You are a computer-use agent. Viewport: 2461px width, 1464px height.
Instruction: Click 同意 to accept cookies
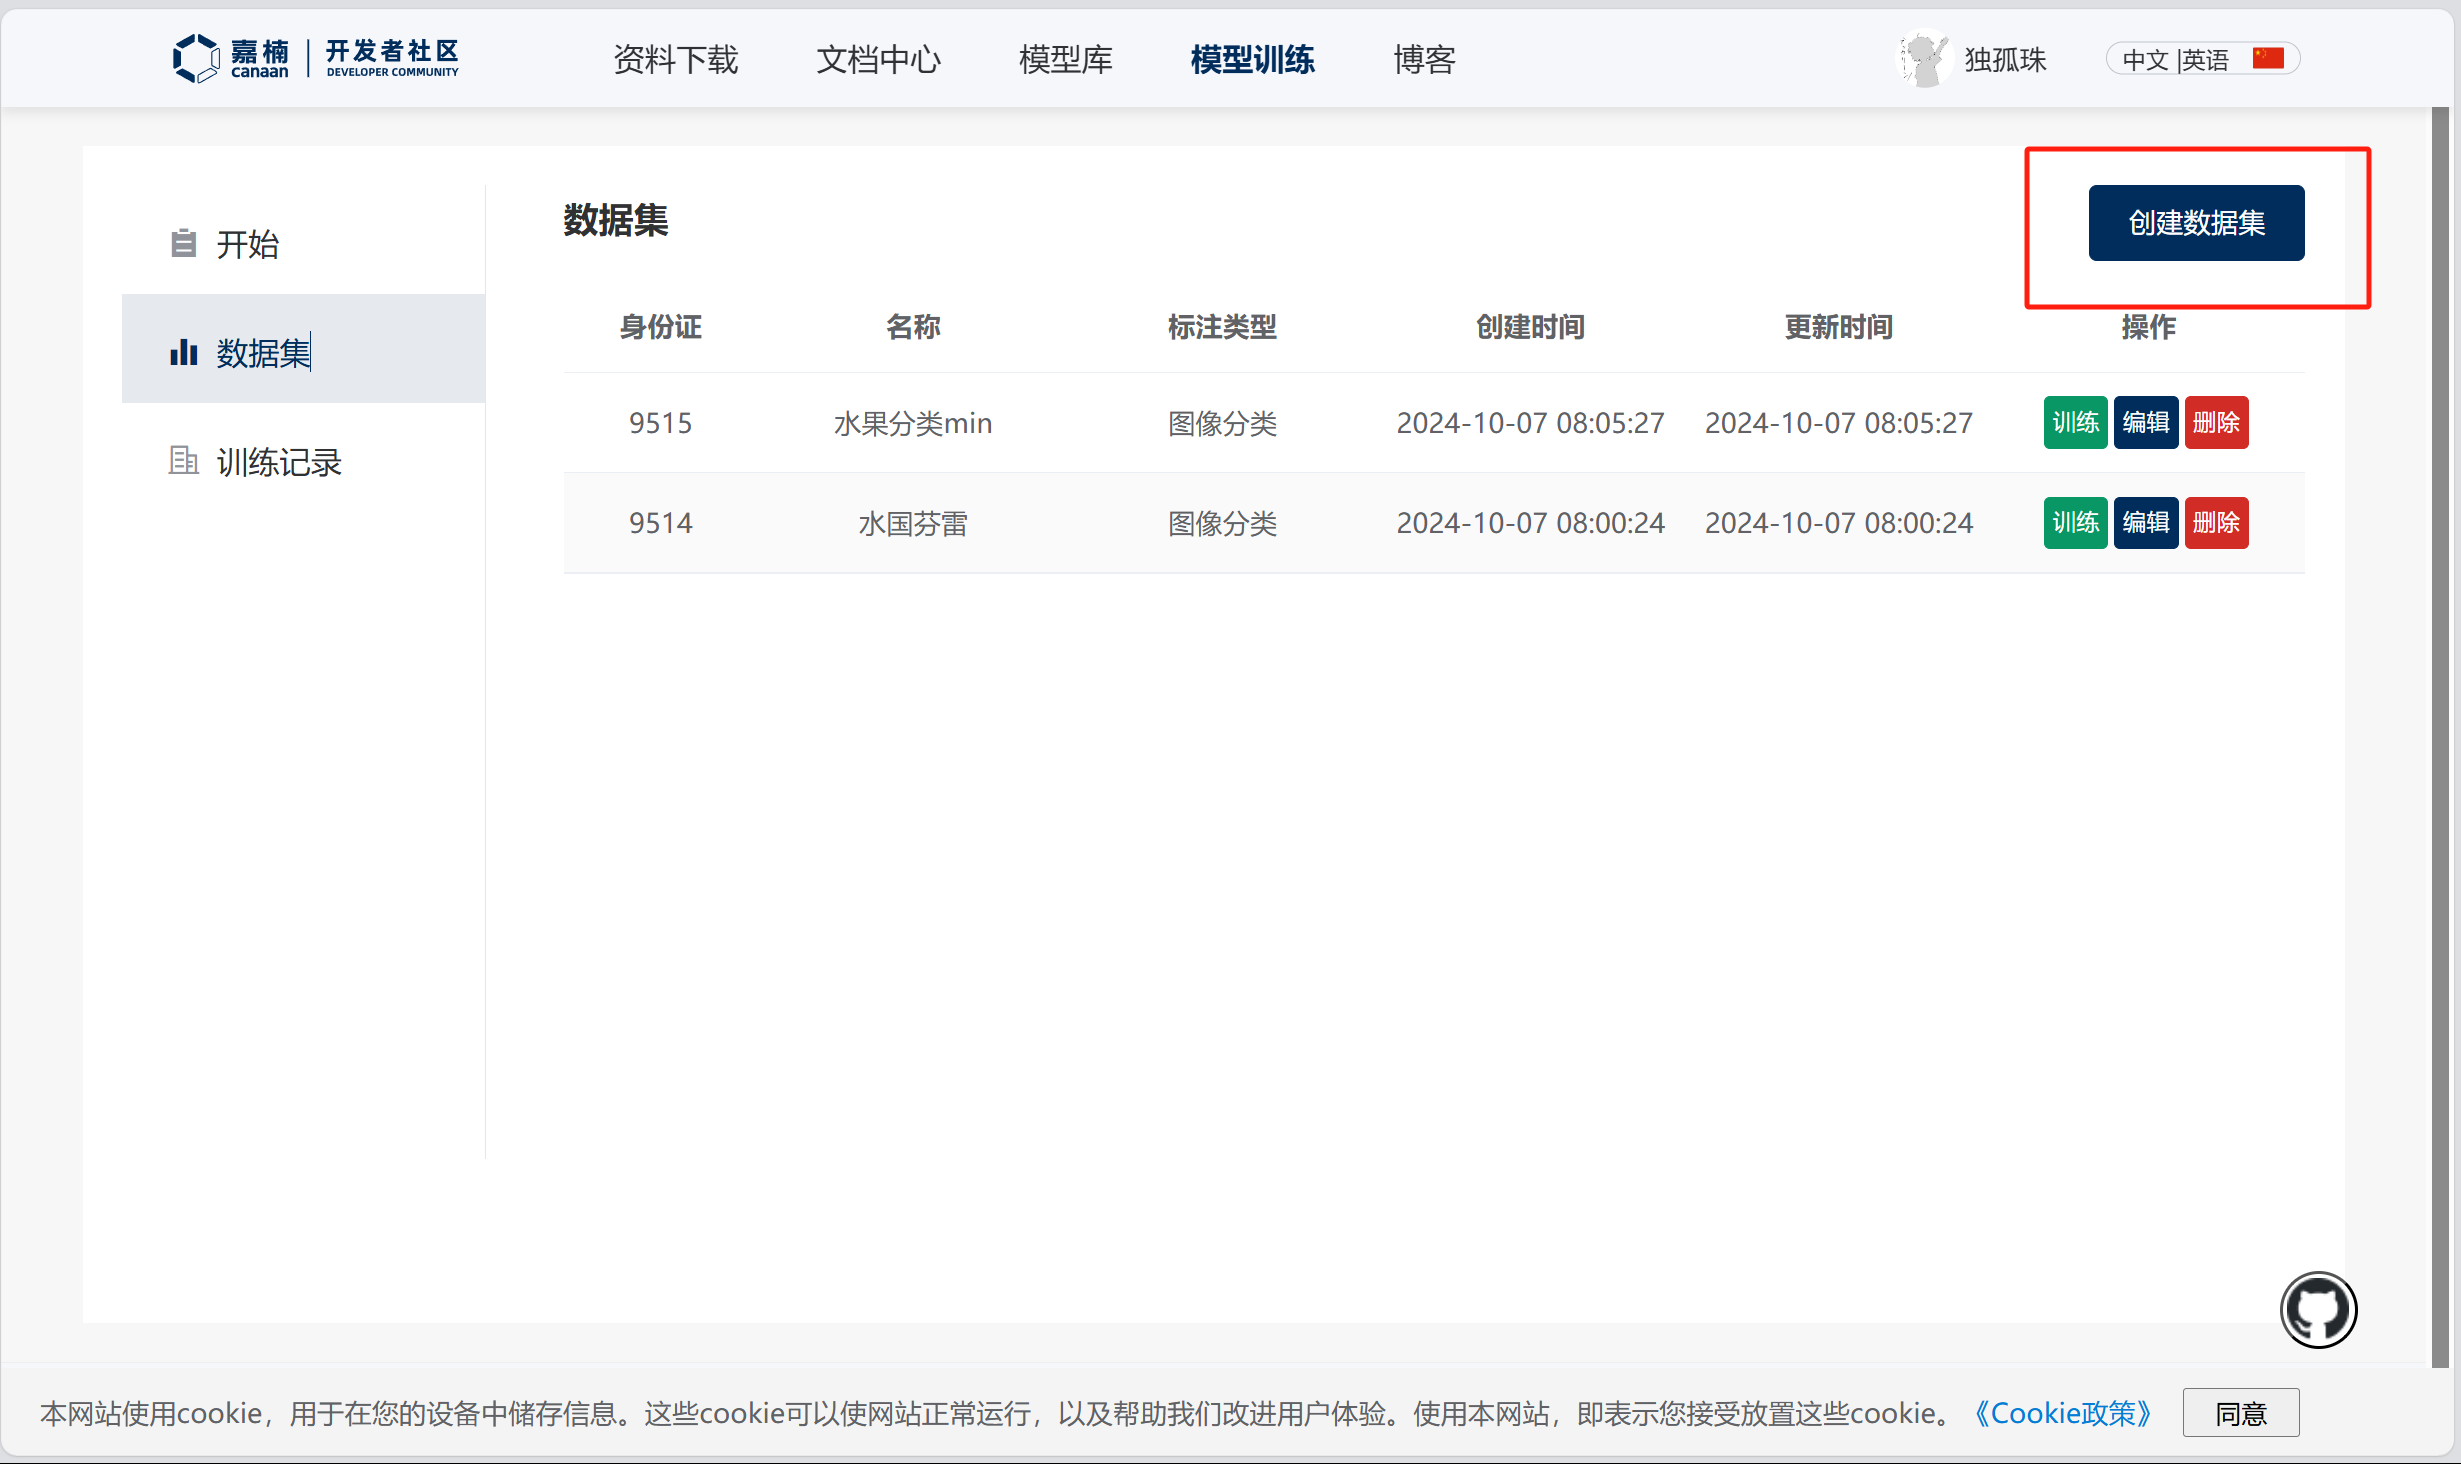pos(2240,1413)
